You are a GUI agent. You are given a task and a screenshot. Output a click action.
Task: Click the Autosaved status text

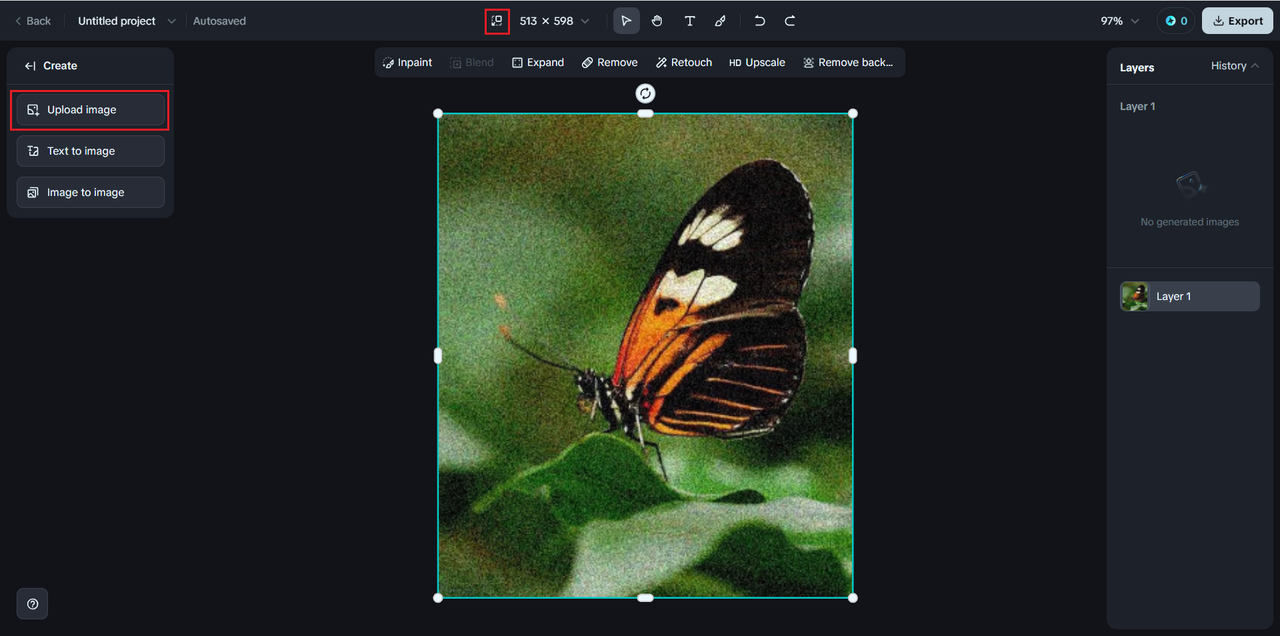[x=219, y=21]
